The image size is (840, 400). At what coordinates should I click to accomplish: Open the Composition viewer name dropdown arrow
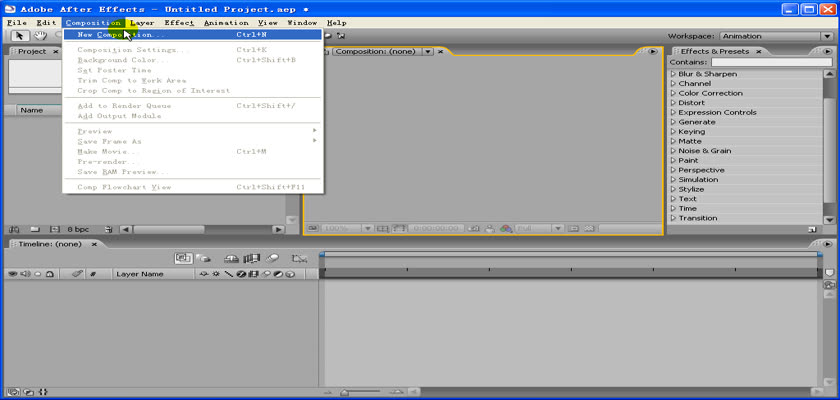(428, 51)
